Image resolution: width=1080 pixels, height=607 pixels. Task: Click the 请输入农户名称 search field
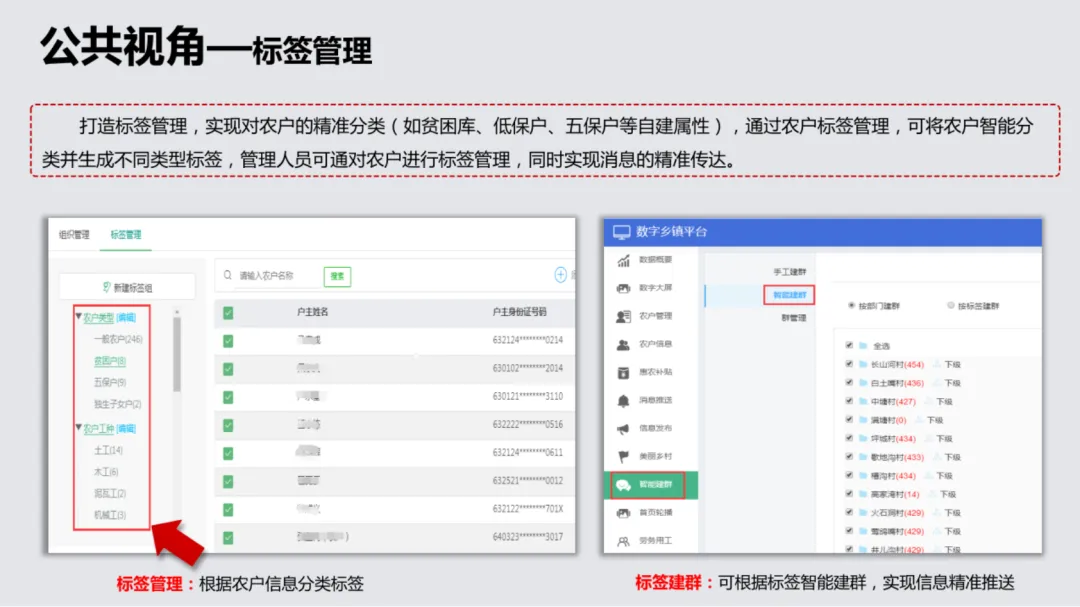[276, 276]
